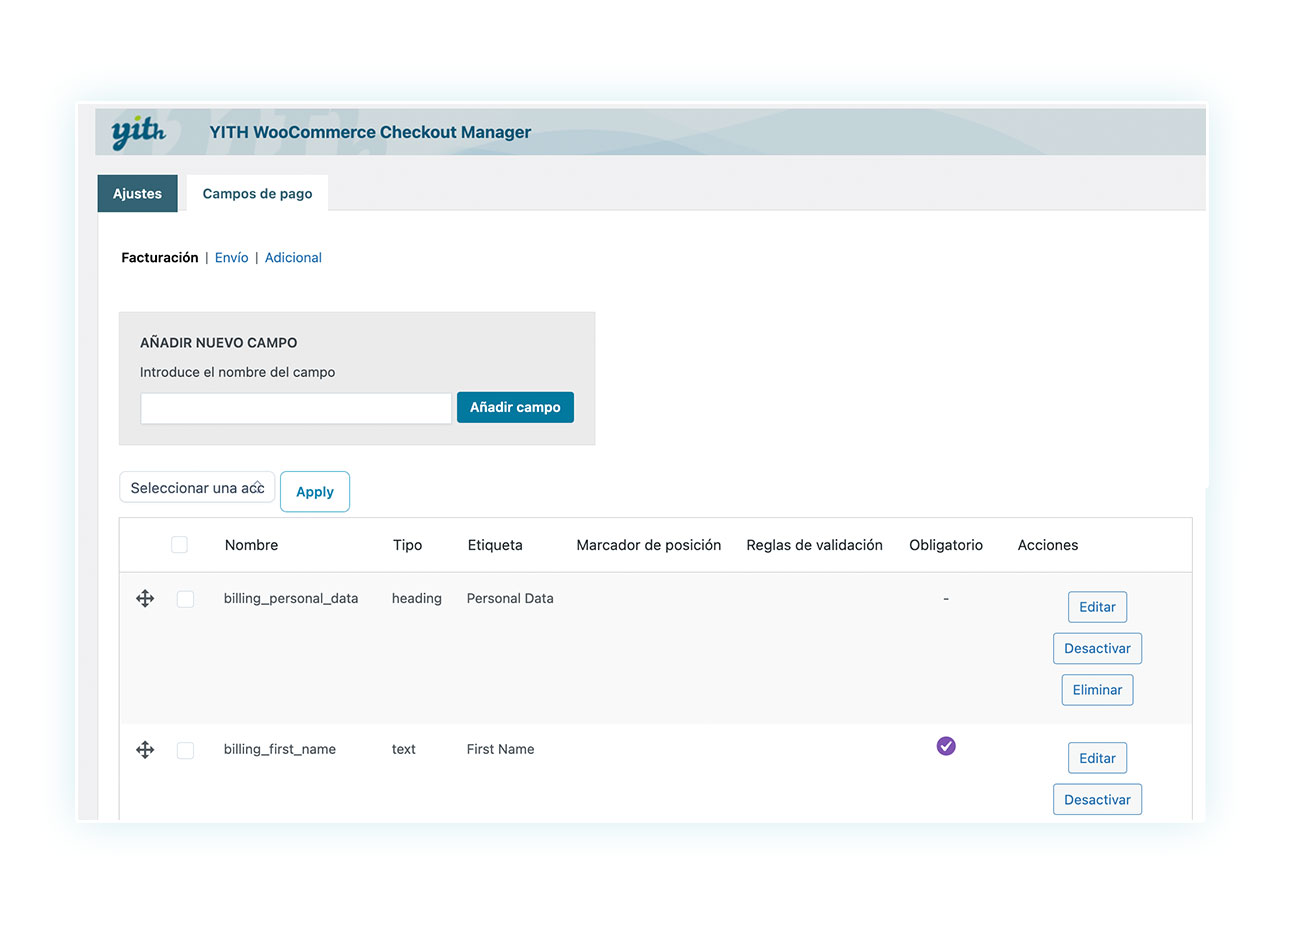Grab the move handle for billing_personal_data row
This screenshot has width=1300, height=927.
(x=145, y=598)
